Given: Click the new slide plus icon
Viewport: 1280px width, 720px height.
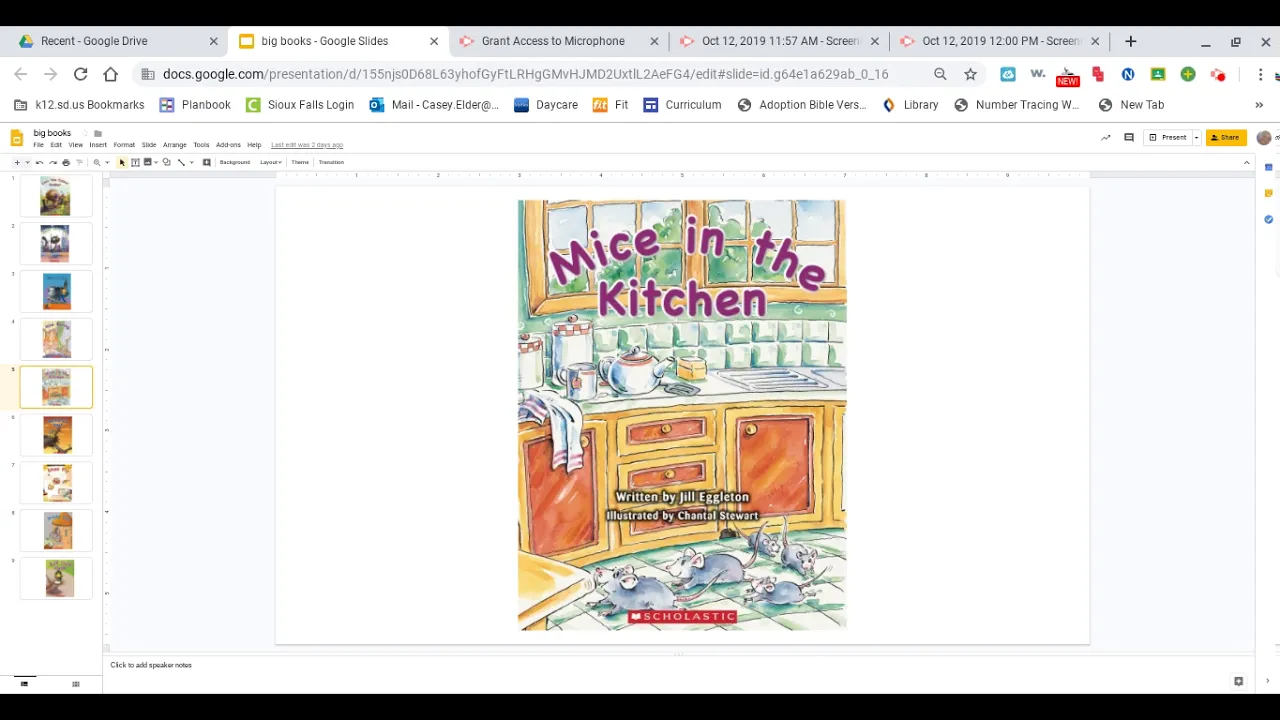Looking at the screenshot, I should pos(17,162).
